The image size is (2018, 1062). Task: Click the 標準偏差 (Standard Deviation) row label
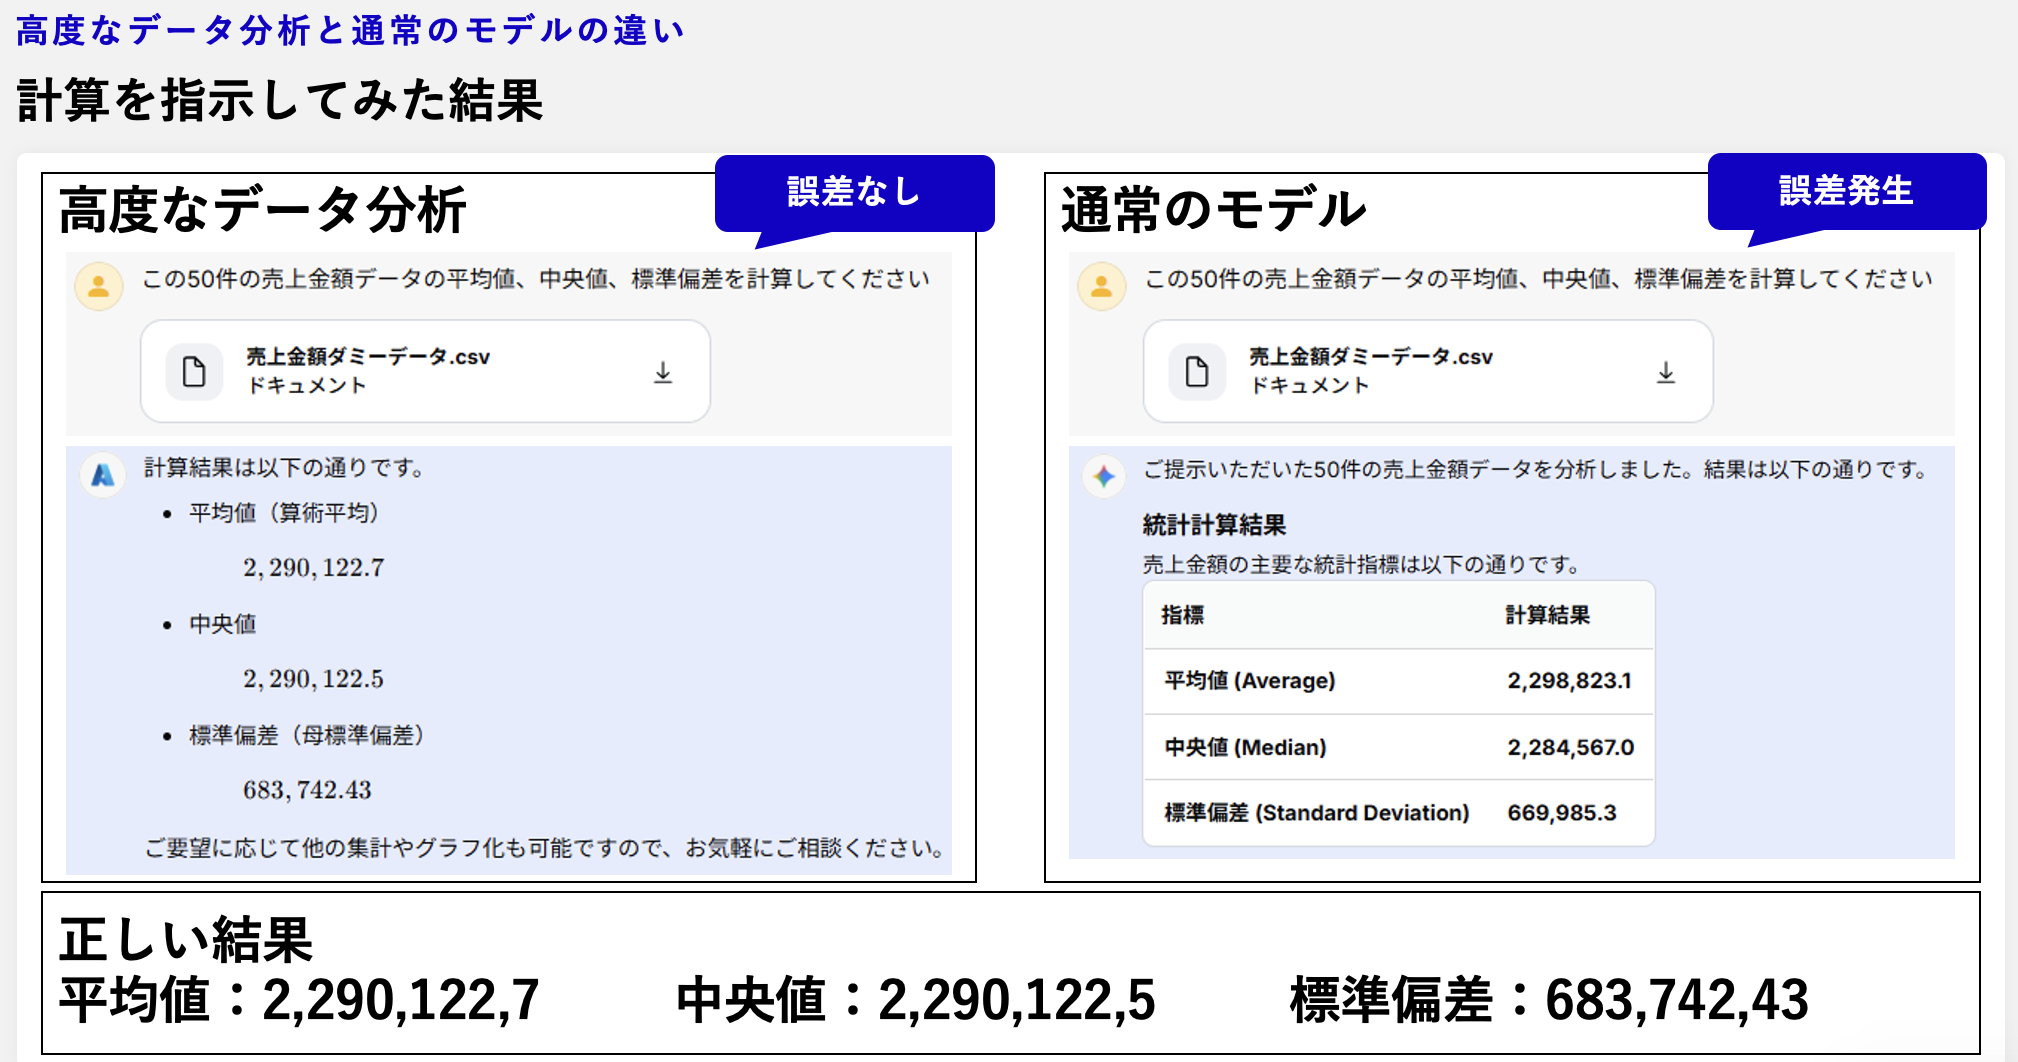[1316, 813]
